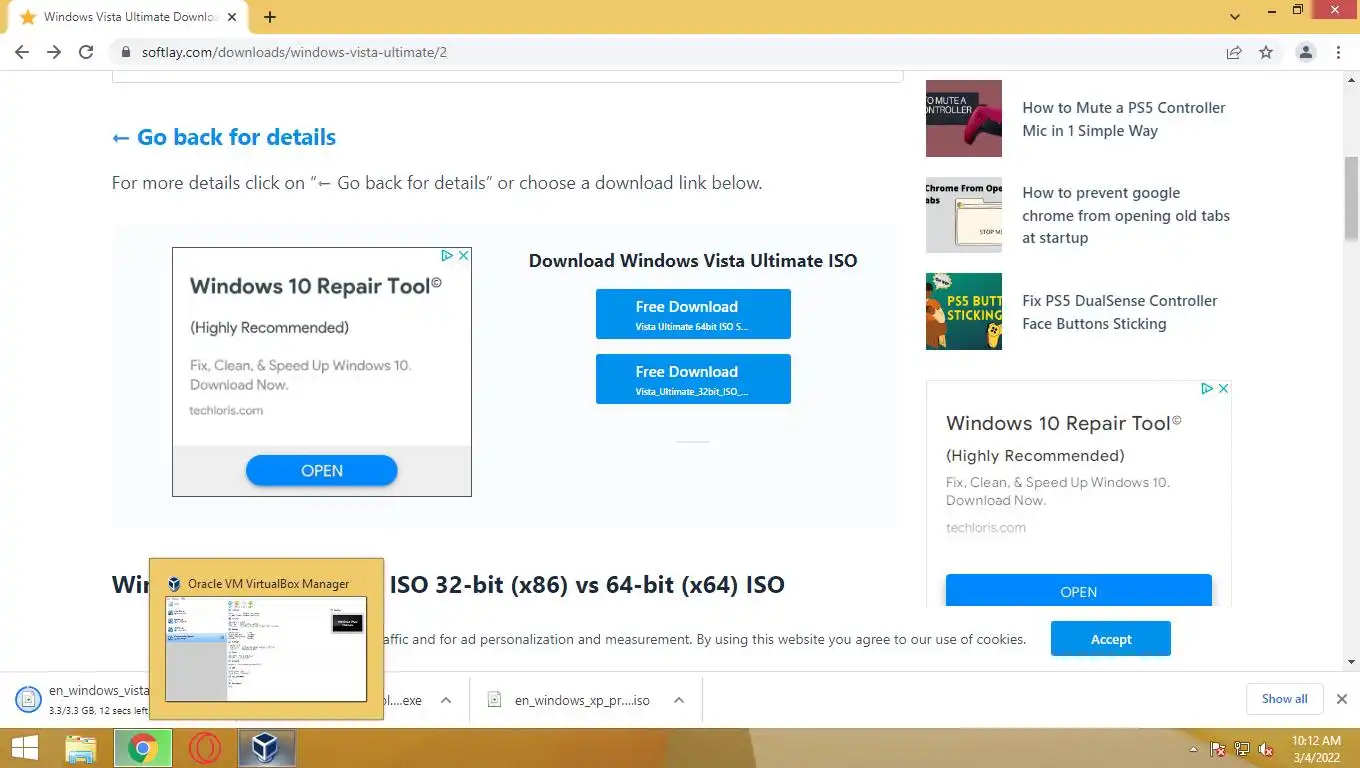Open AdChoices info on sidebar ad
1360x768 pixels.
(1207, 388)
